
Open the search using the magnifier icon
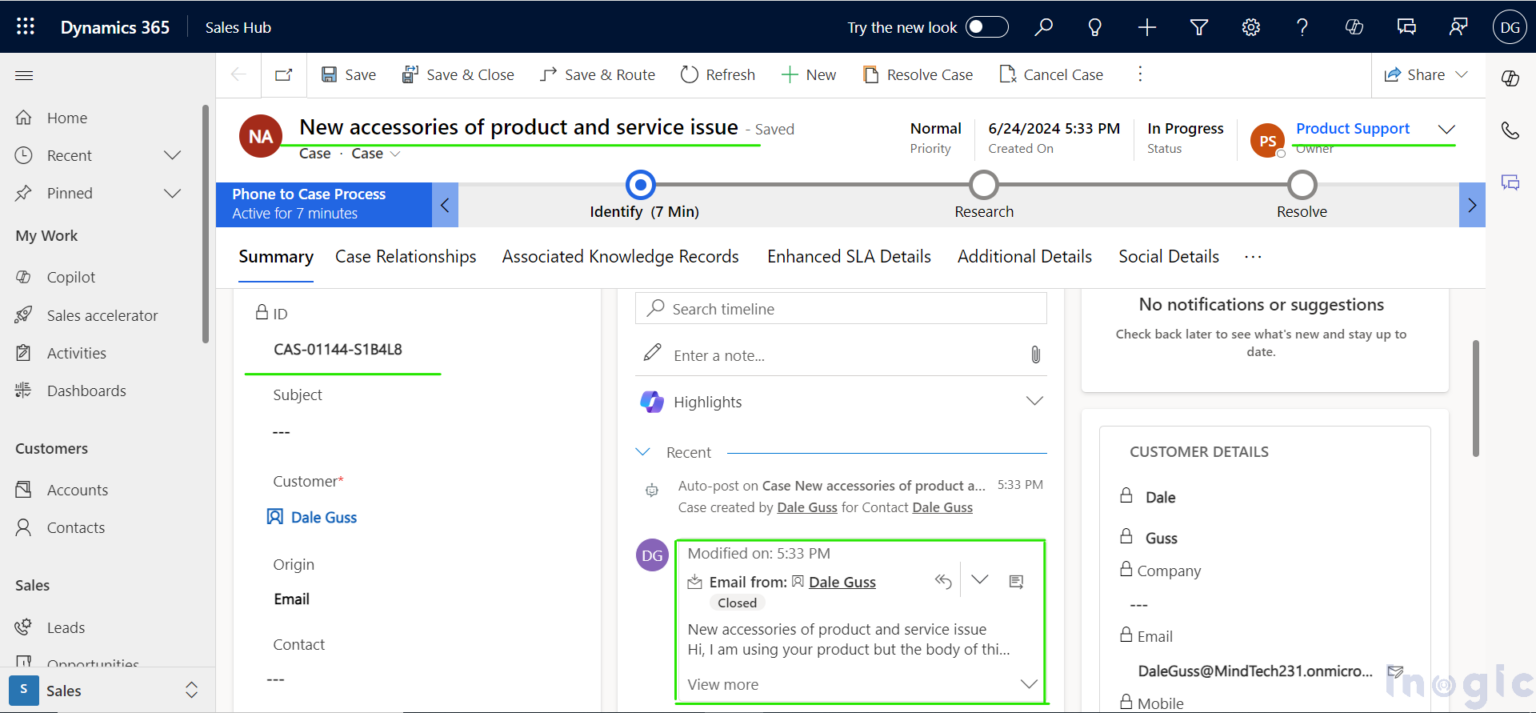[1043, 27]
